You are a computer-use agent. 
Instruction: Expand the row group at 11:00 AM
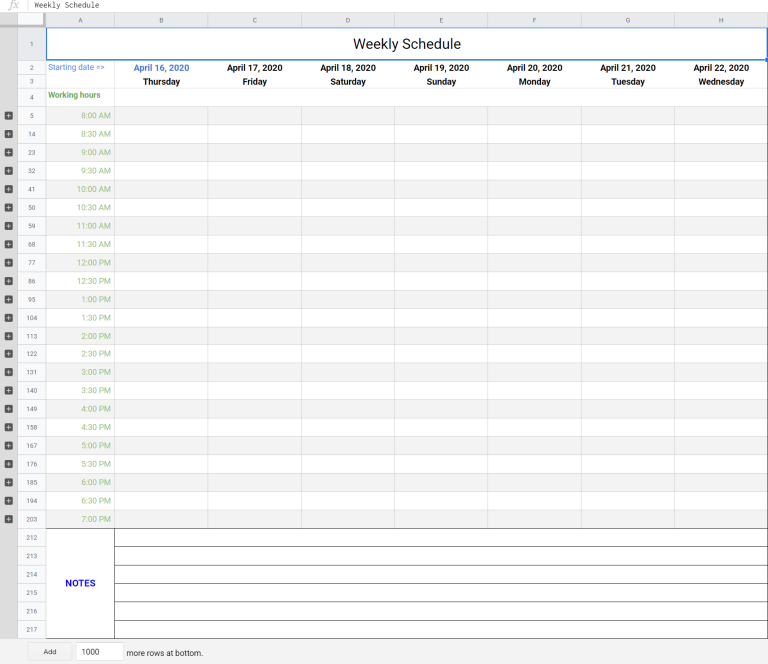9,226
